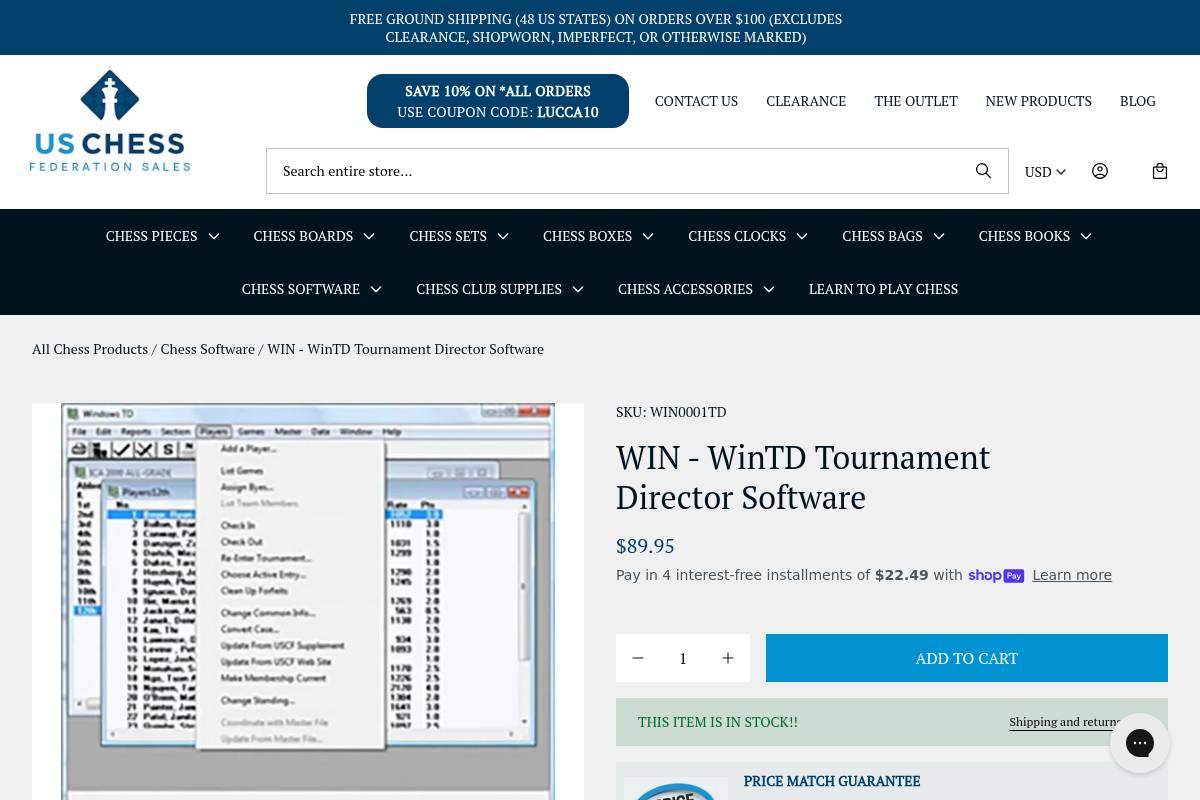
Task: Open Shipping and returns link
Action: point(1067,722)
